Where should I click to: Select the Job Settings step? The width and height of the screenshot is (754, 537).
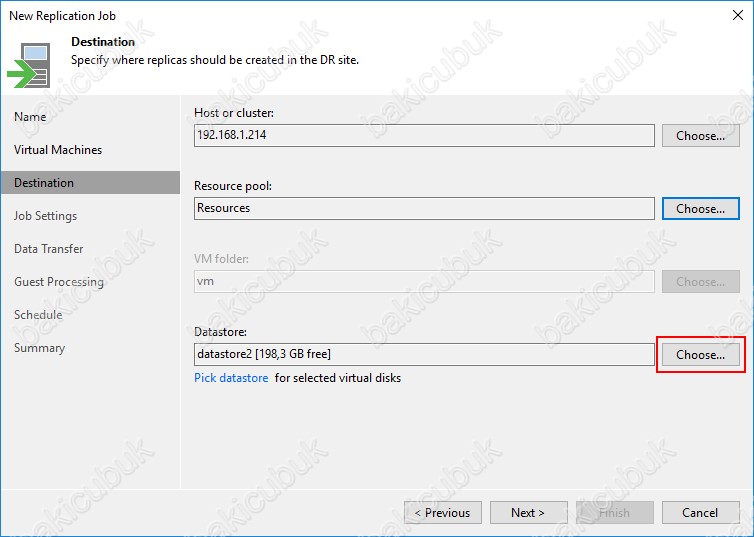pos(45,216)
